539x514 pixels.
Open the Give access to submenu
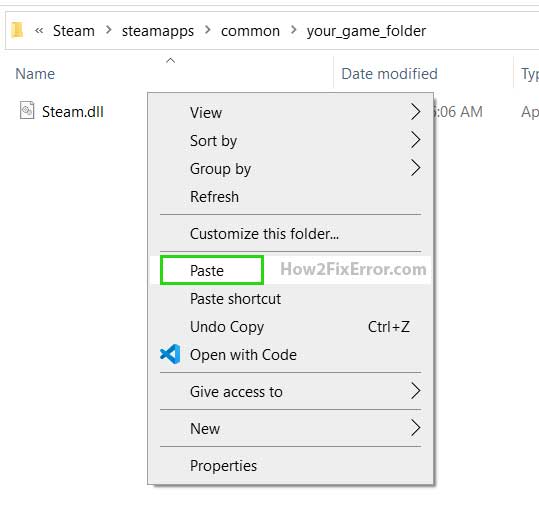tap(290, 391)
